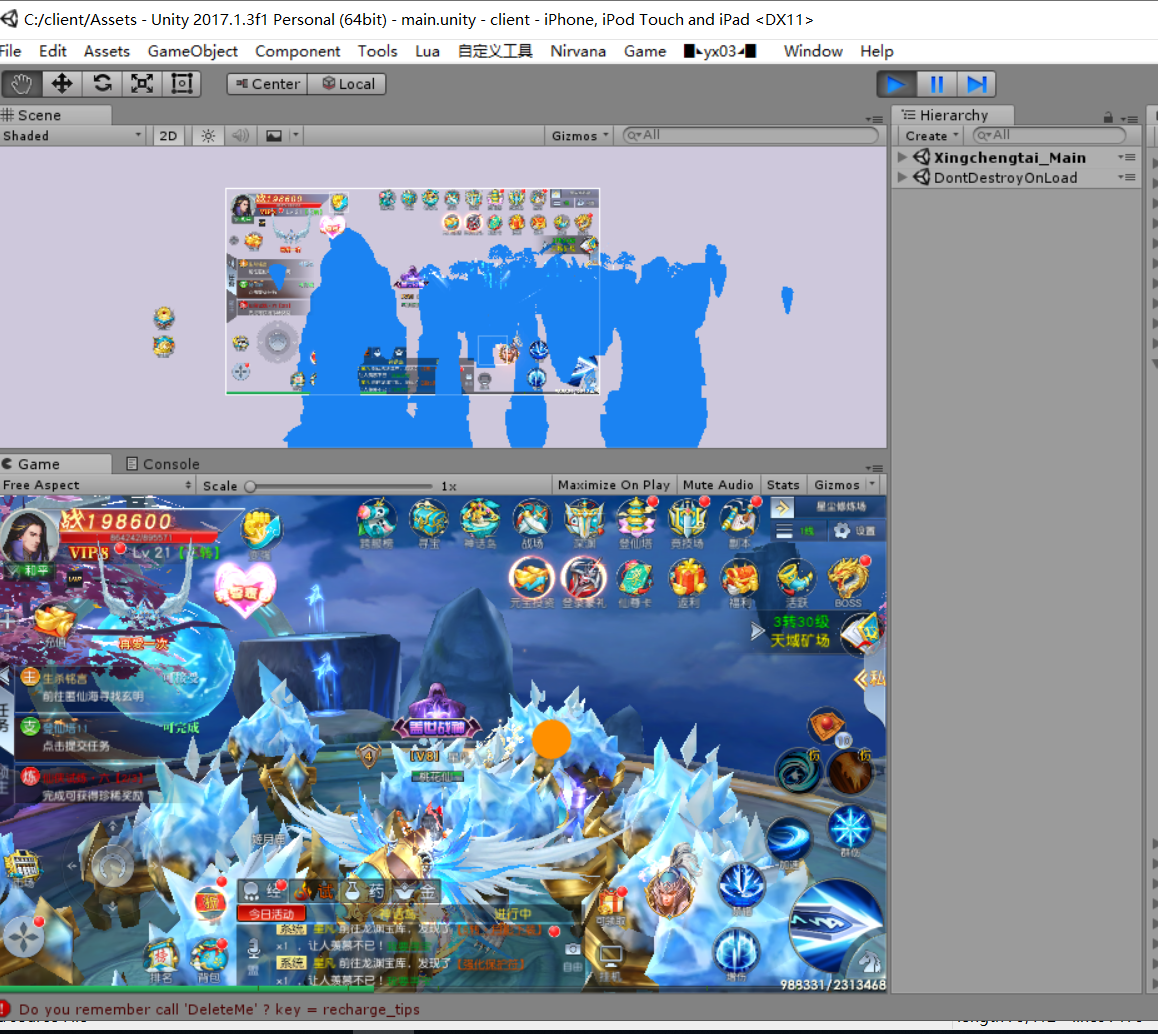
Task: Stop play mode with the Play button
Action: coord(897,84)
